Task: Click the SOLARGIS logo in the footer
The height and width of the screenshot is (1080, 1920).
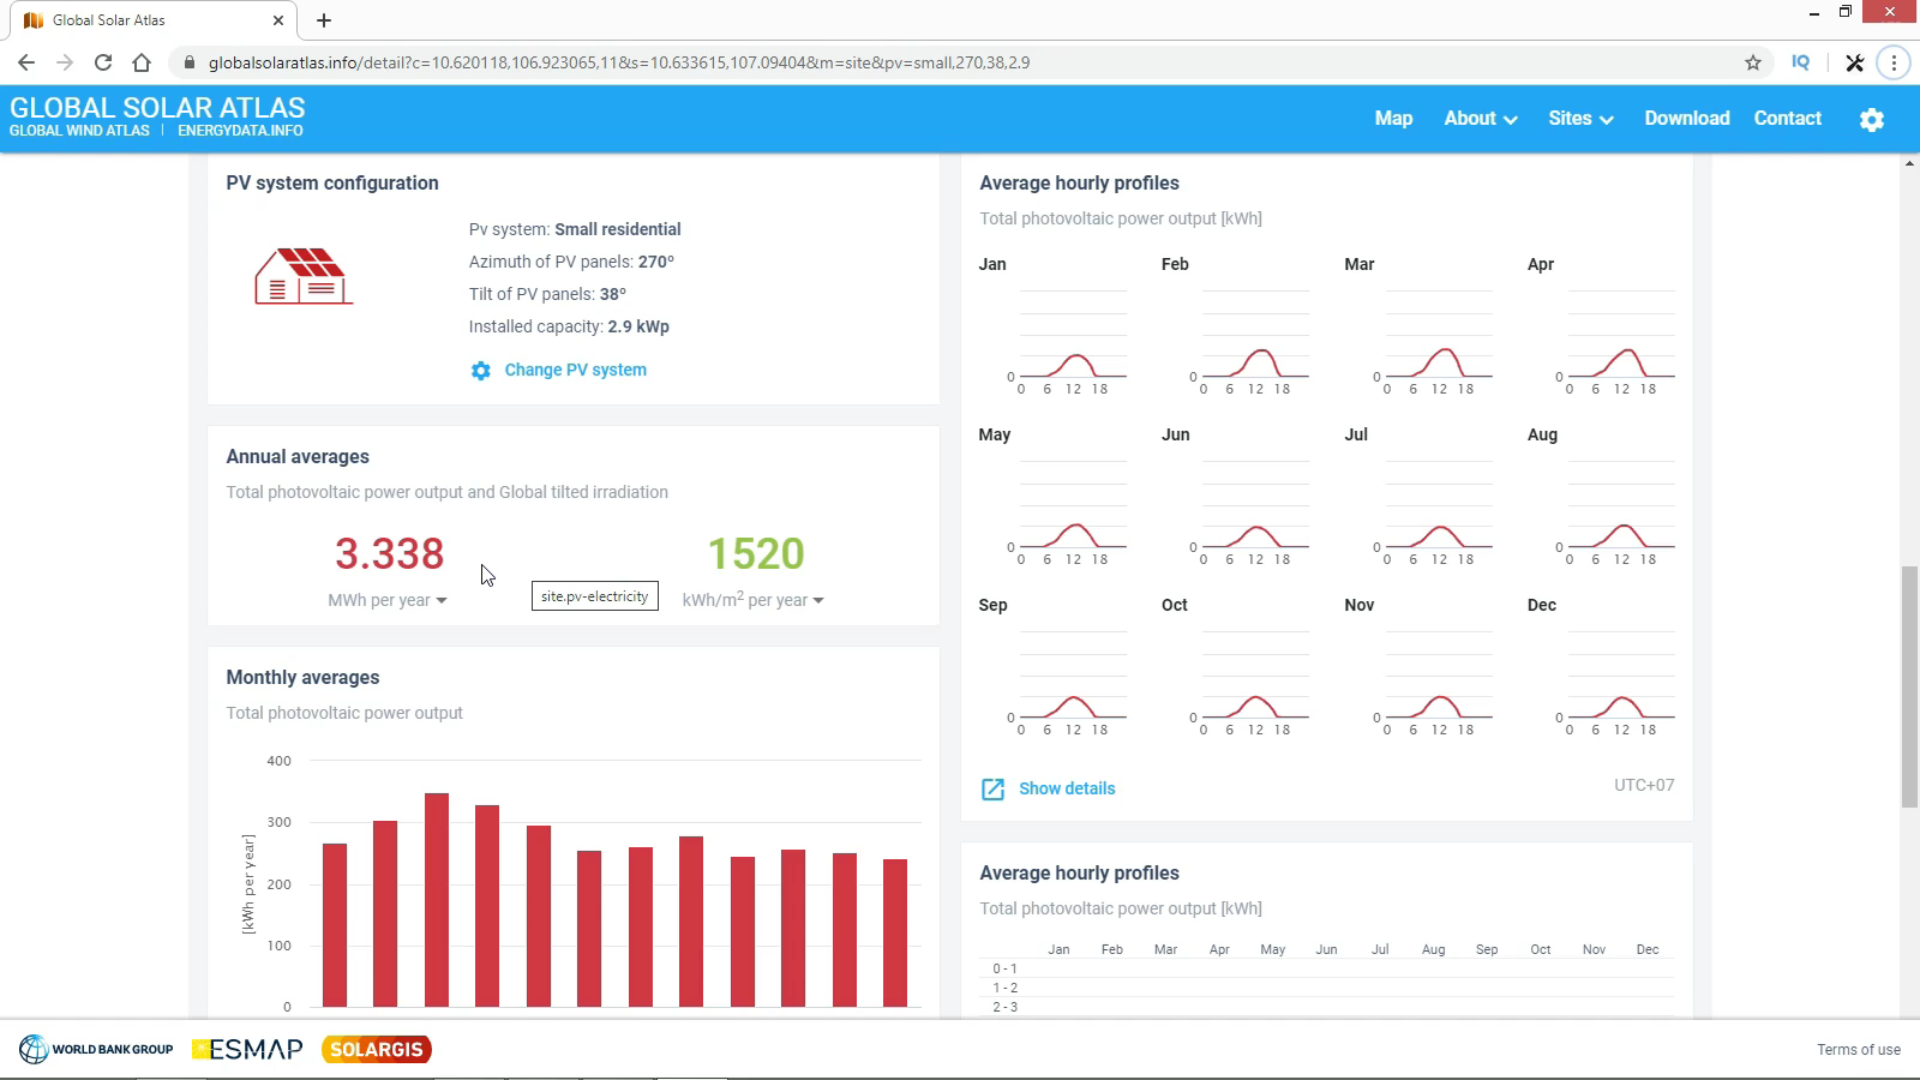Action: pos(376,1049)
